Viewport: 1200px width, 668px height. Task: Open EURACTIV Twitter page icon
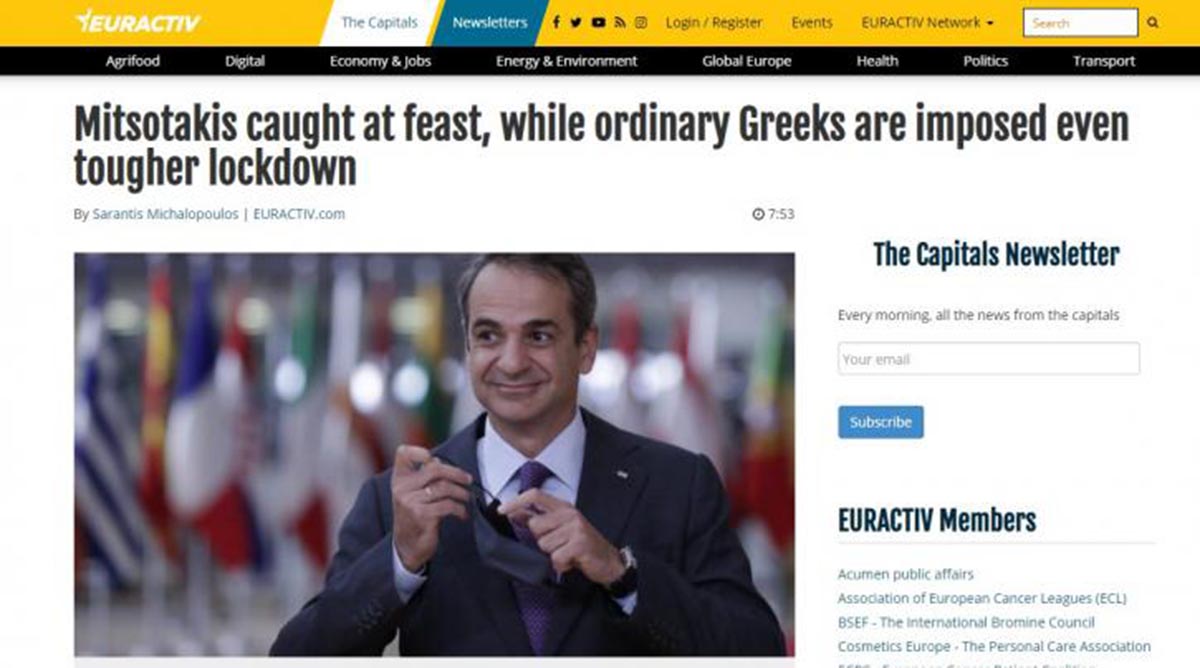pos(576,22)
